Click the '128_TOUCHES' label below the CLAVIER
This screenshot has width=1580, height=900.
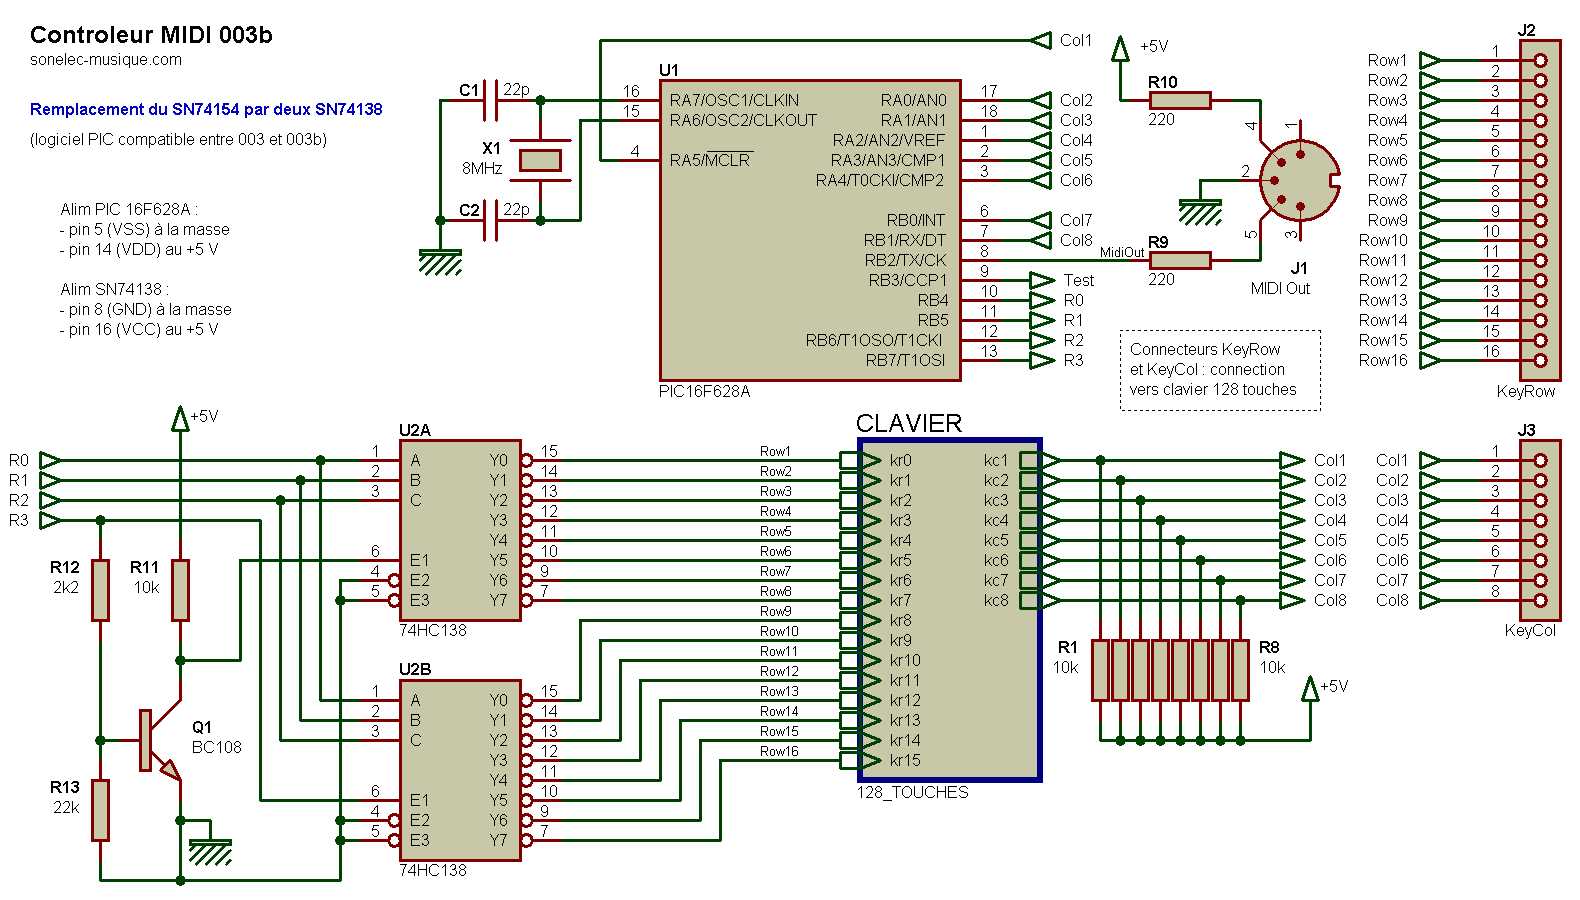[912, 792]
